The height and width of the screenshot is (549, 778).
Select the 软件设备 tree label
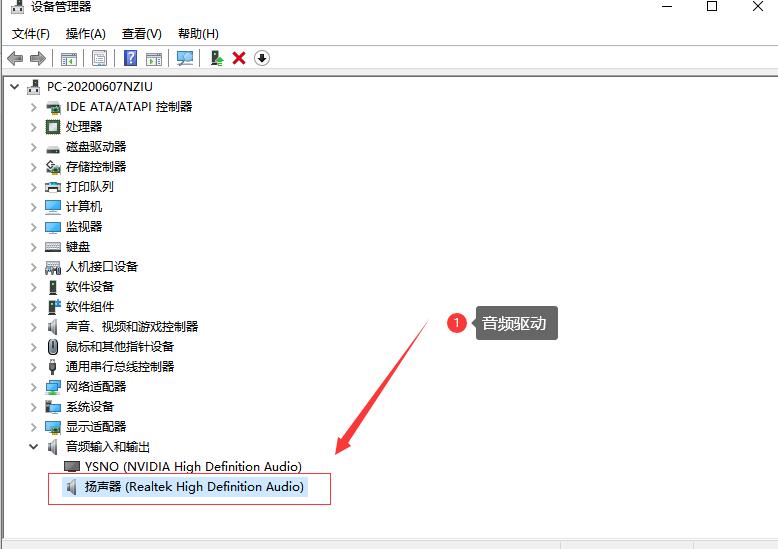pyautogui.click(x=90, y=286)
